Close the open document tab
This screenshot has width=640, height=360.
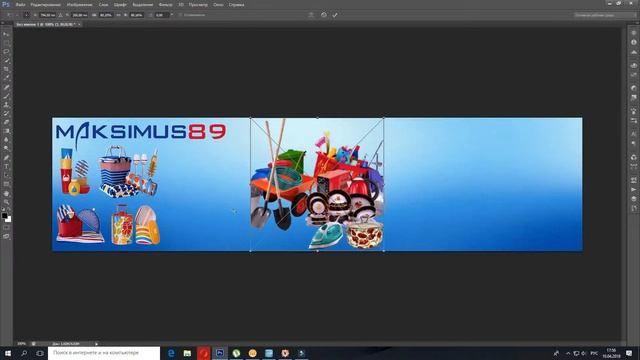[79, 24]
